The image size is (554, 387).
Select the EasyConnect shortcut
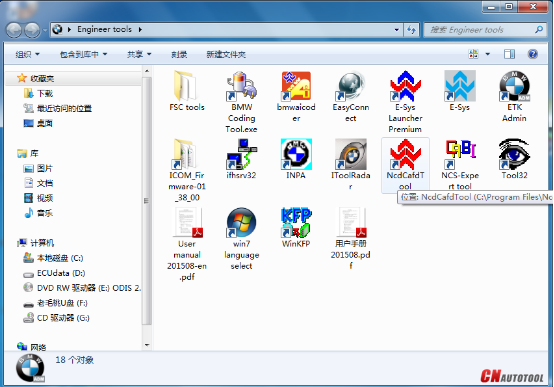tap(350, 96)
